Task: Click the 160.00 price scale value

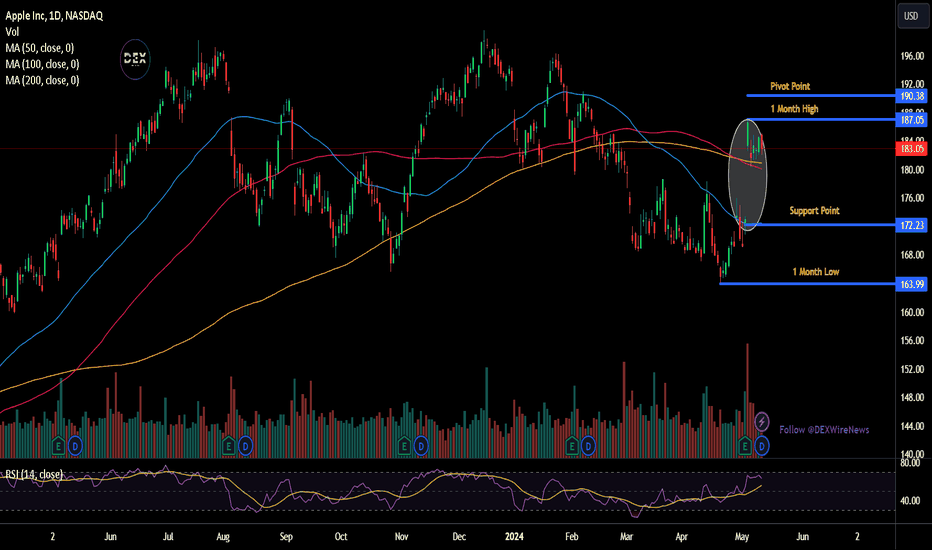Action: (912, 312)
